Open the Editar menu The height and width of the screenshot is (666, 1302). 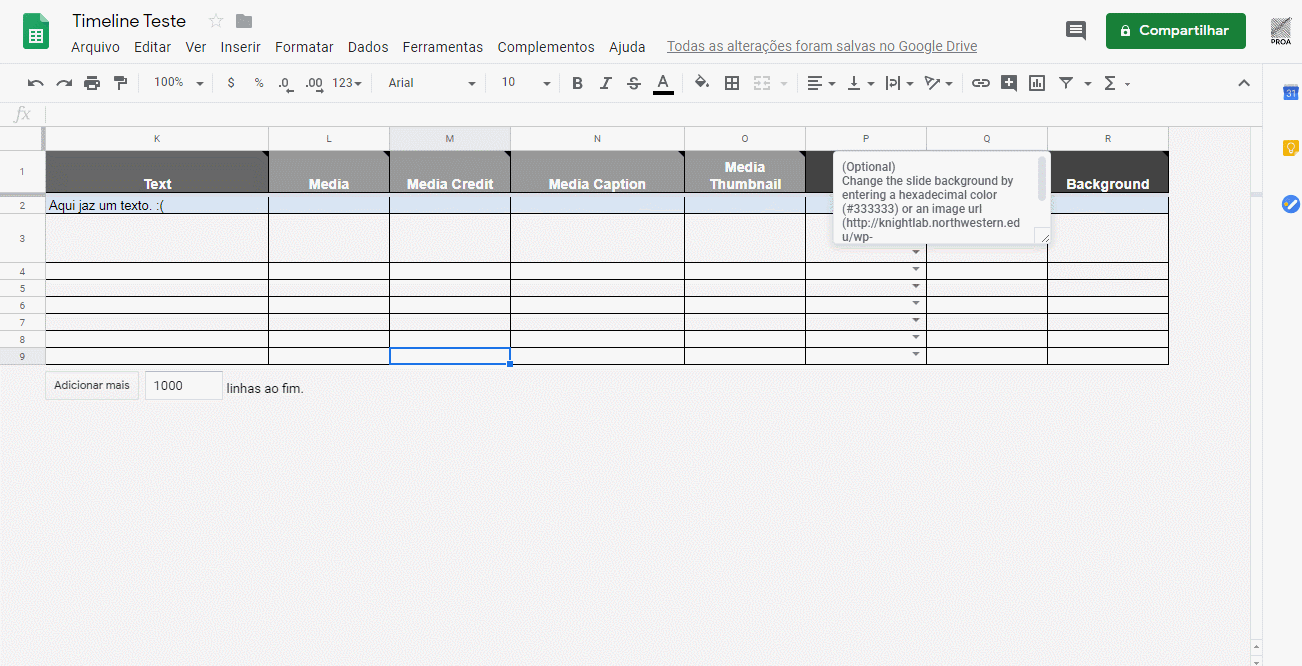(152, 47)
